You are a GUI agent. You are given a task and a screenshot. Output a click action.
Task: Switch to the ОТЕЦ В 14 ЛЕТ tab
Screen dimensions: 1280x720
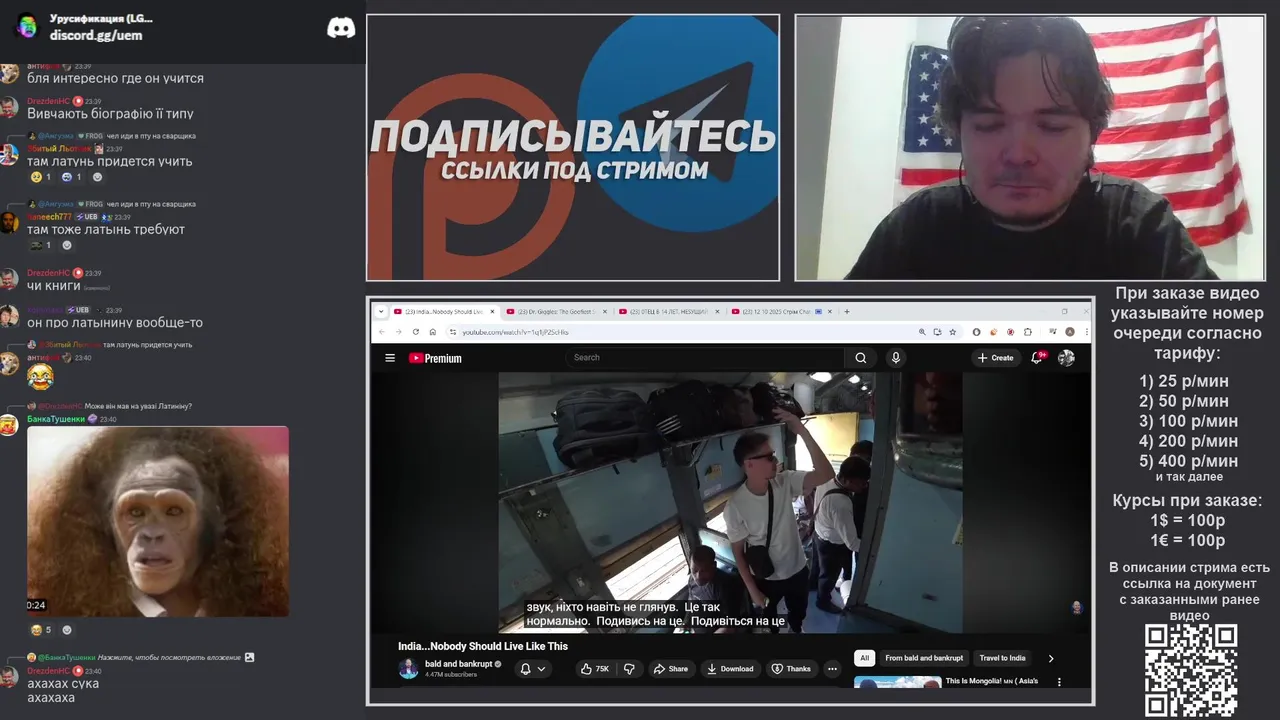pyautogui.click(x=670, y=311)
